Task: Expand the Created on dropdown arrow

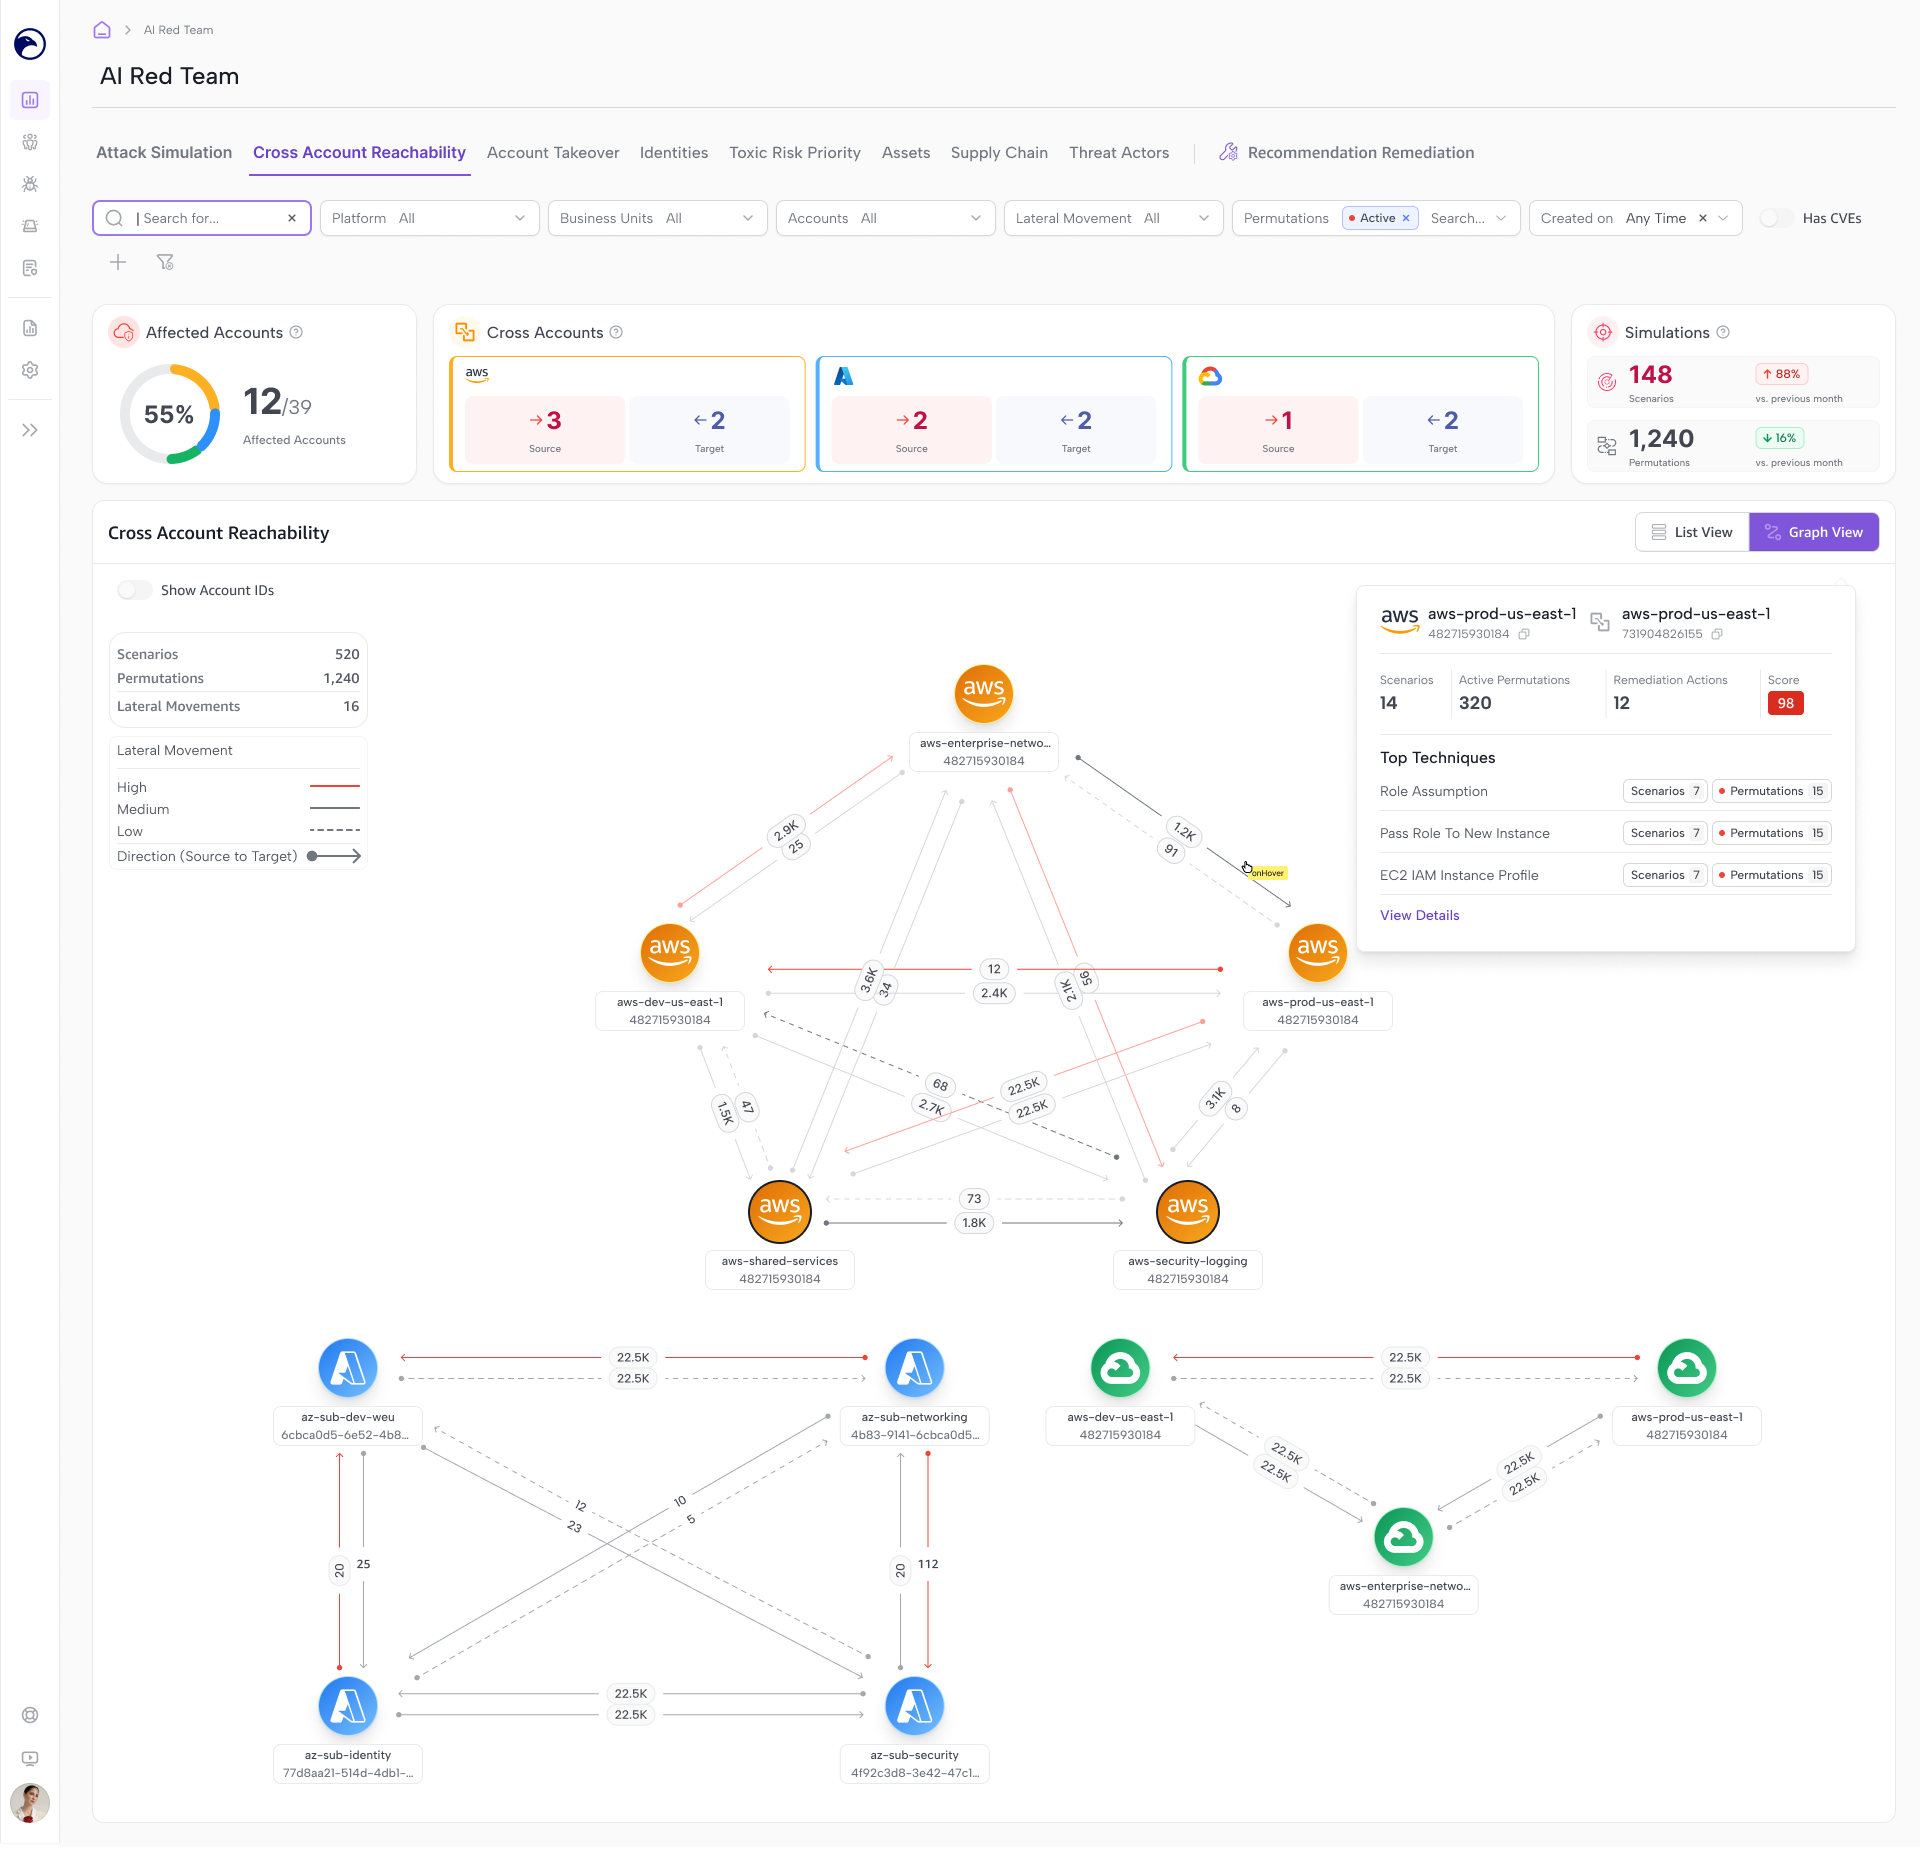Action: [x=1723, y=218]
